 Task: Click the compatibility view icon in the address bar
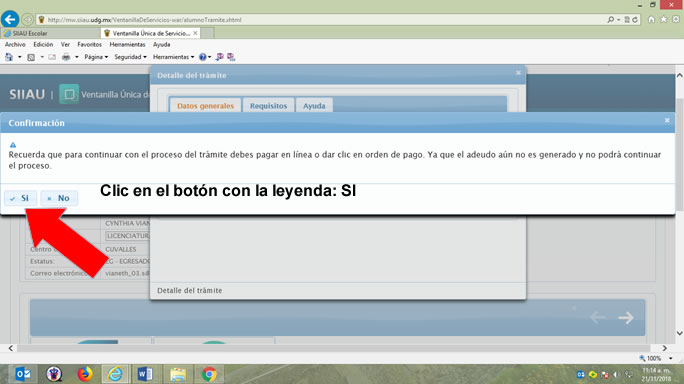coord(627,20)
